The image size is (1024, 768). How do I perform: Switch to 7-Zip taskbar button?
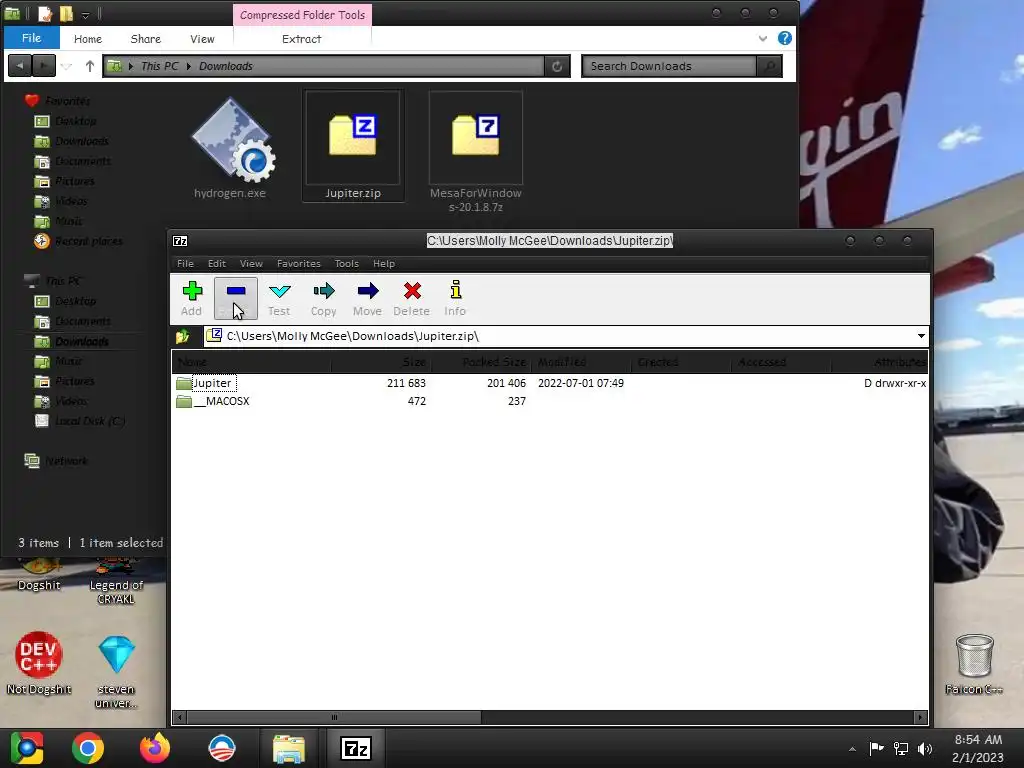coord(356,748)
